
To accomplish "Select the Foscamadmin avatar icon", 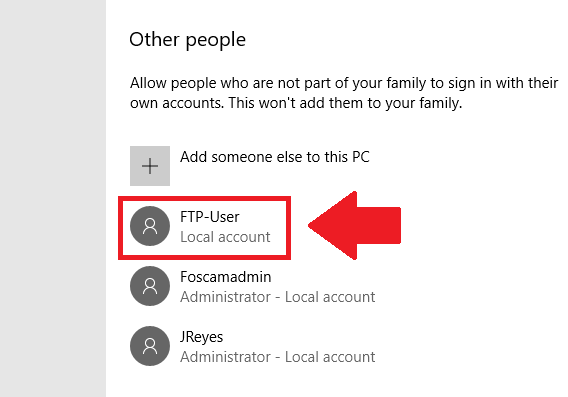I will click(x=150, y=286).
